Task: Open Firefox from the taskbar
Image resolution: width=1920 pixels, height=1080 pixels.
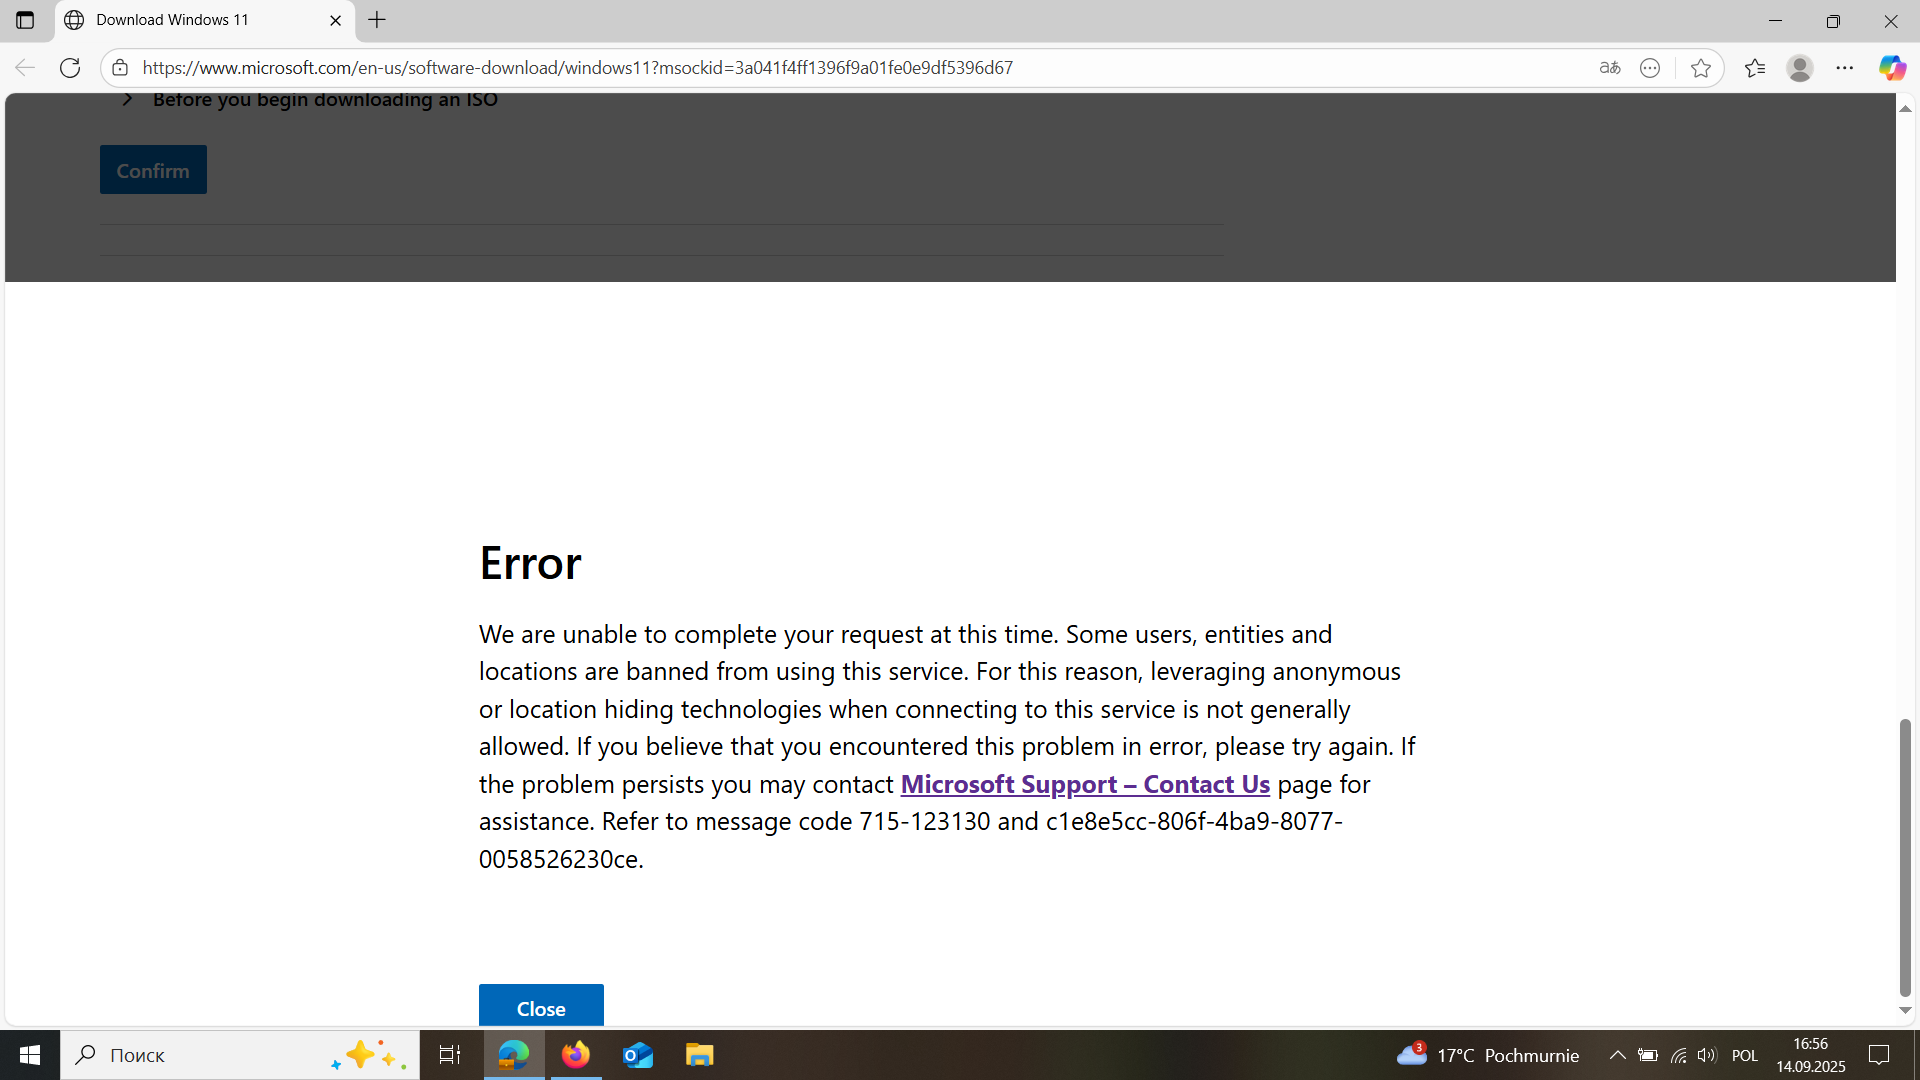Action: click(x=576, y=1055)
